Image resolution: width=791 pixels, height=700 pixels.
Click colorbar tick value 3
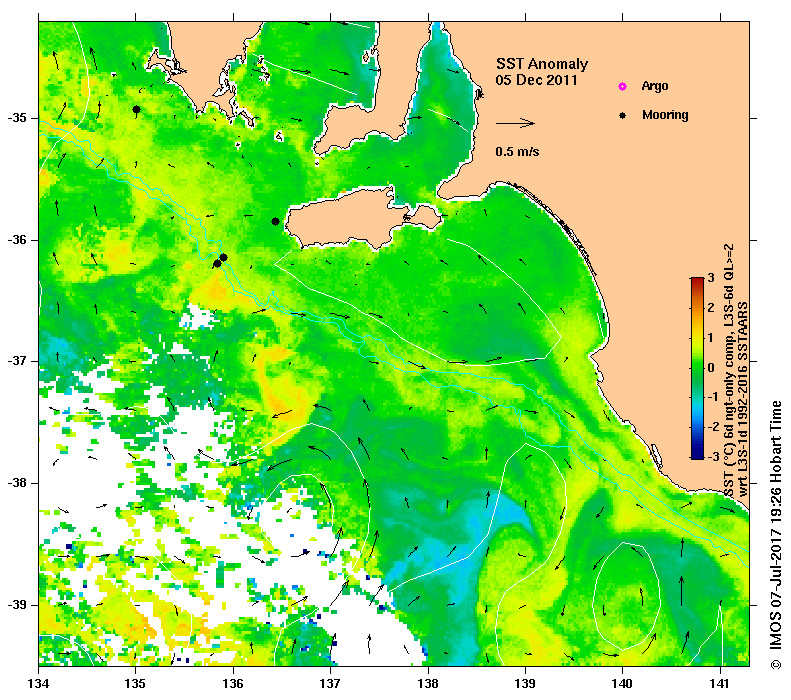711,278
